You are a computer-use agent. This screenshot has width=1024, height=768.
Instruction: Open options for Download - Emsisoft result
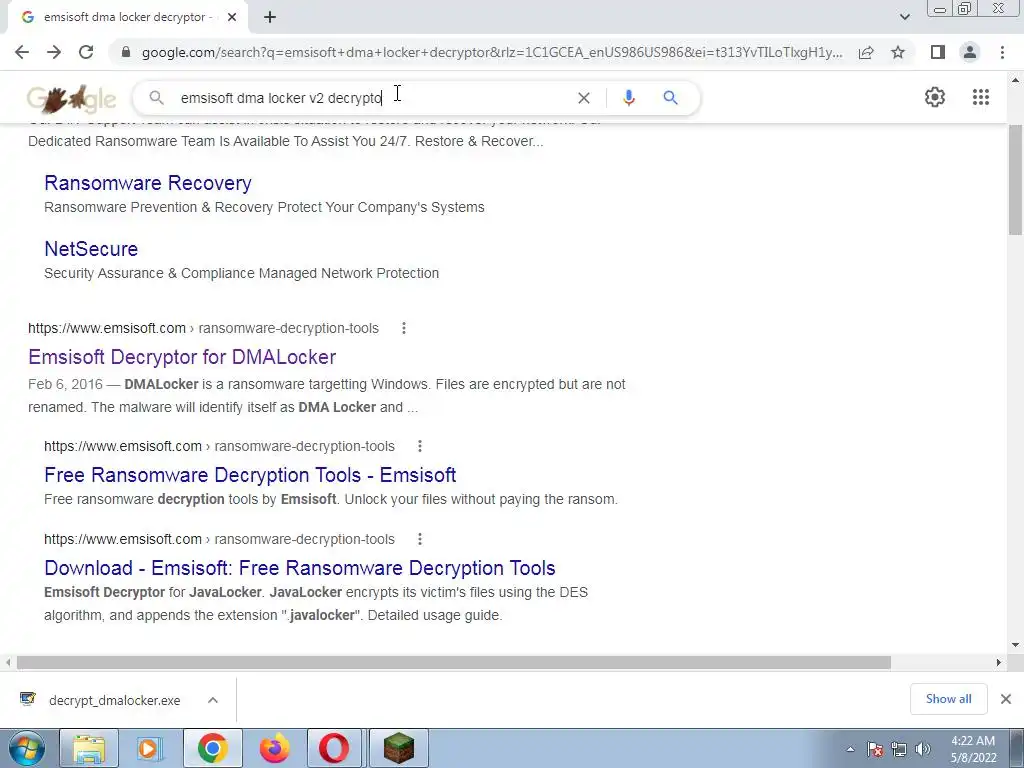(420, 539)
